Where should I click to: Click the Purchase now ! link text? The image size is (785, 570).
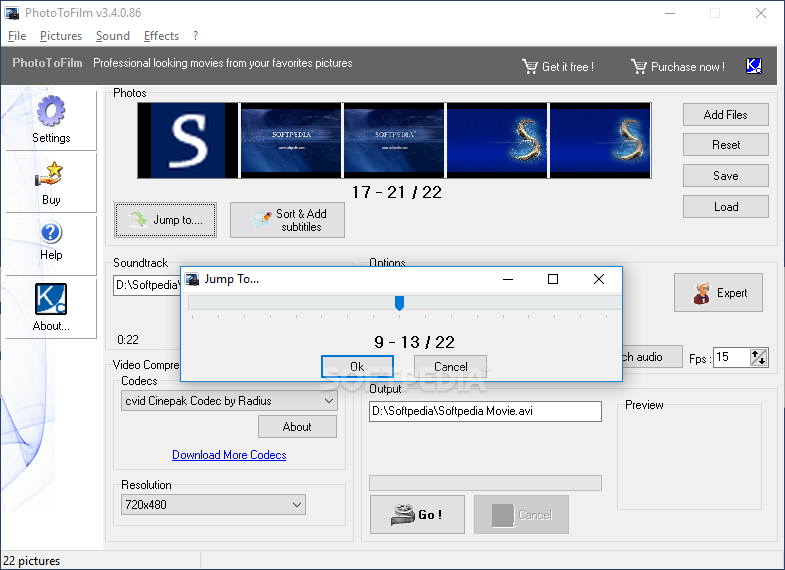pos(688,67)
